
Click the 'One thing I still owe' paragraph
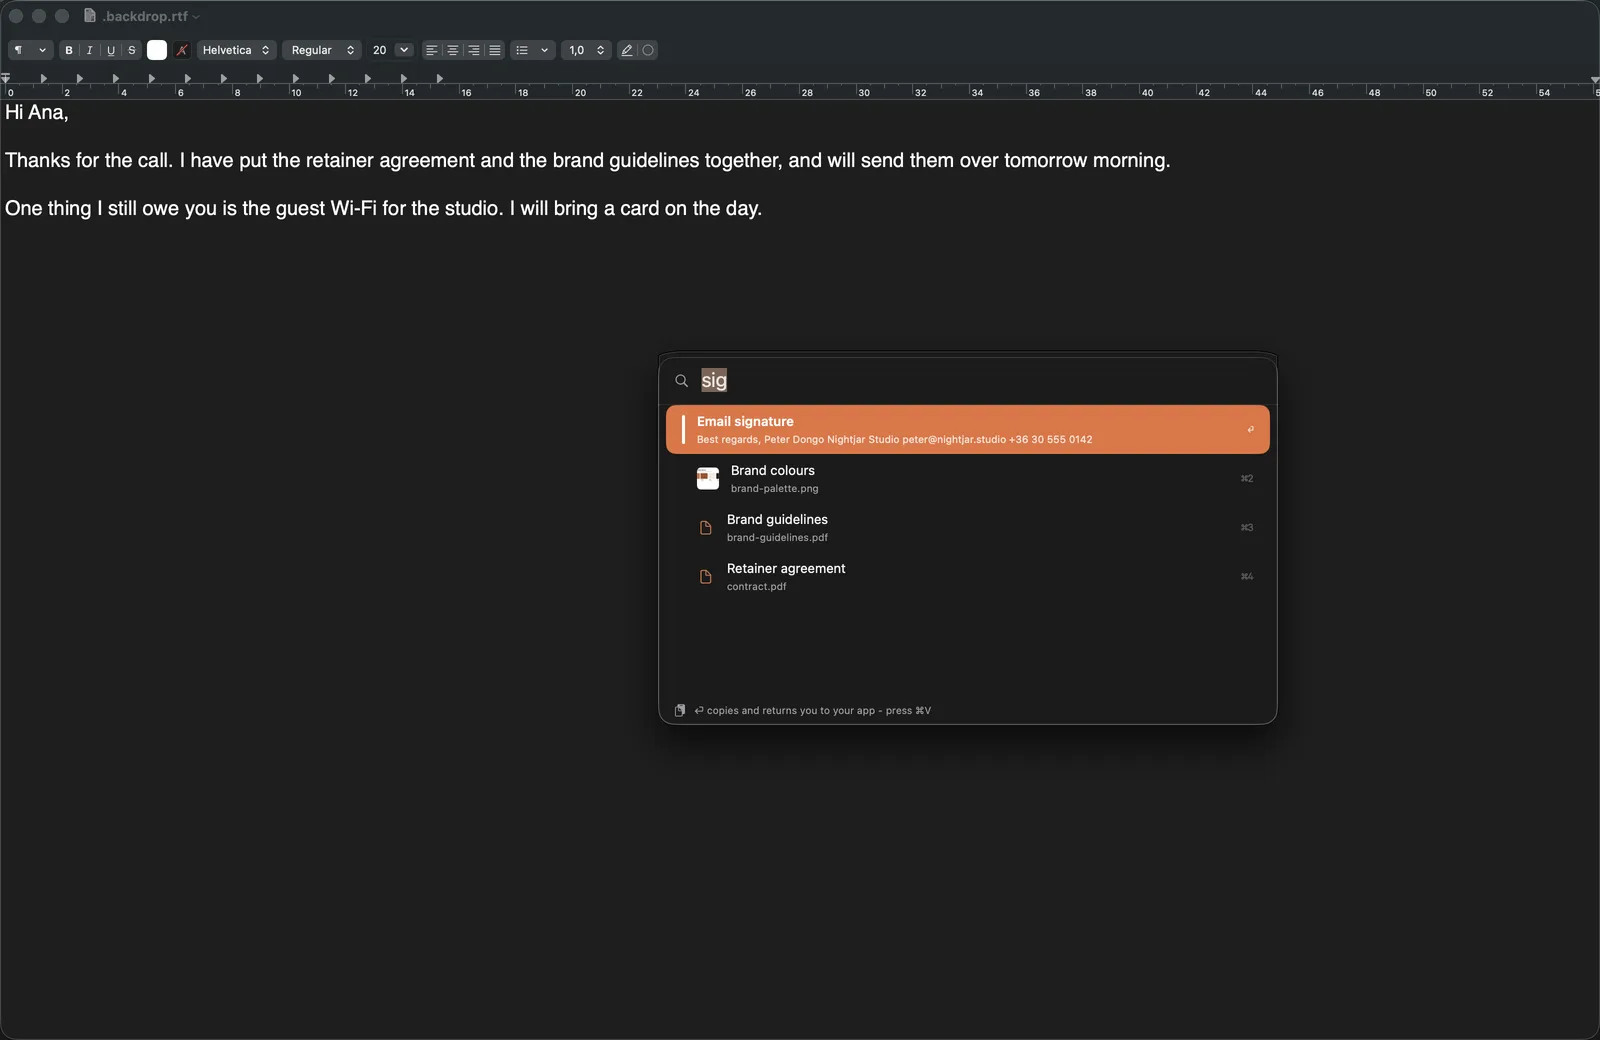tap(384, 208)
